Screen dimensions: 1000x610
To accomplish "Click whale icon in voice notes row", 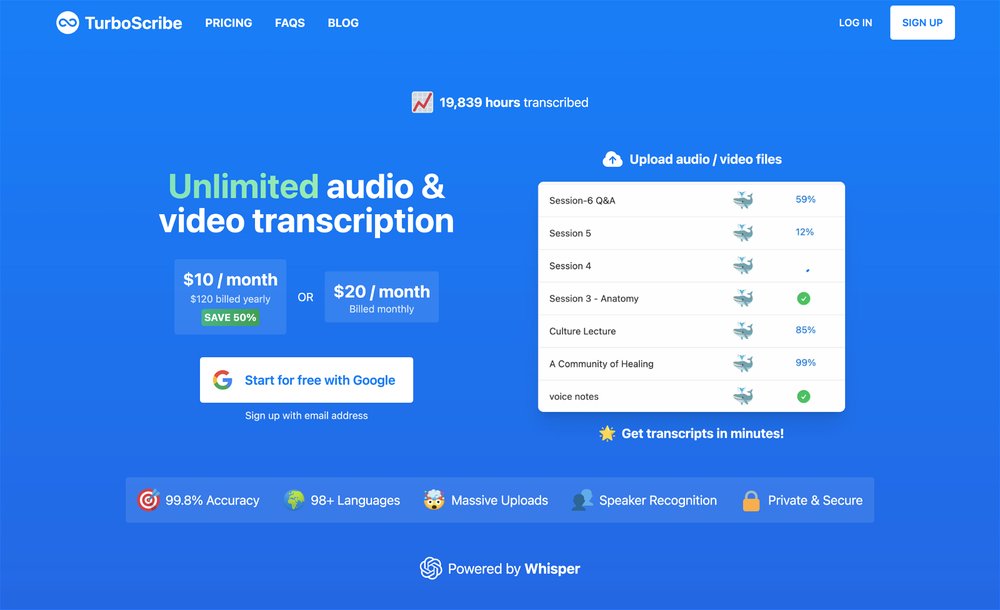I will tap(743, 396).
